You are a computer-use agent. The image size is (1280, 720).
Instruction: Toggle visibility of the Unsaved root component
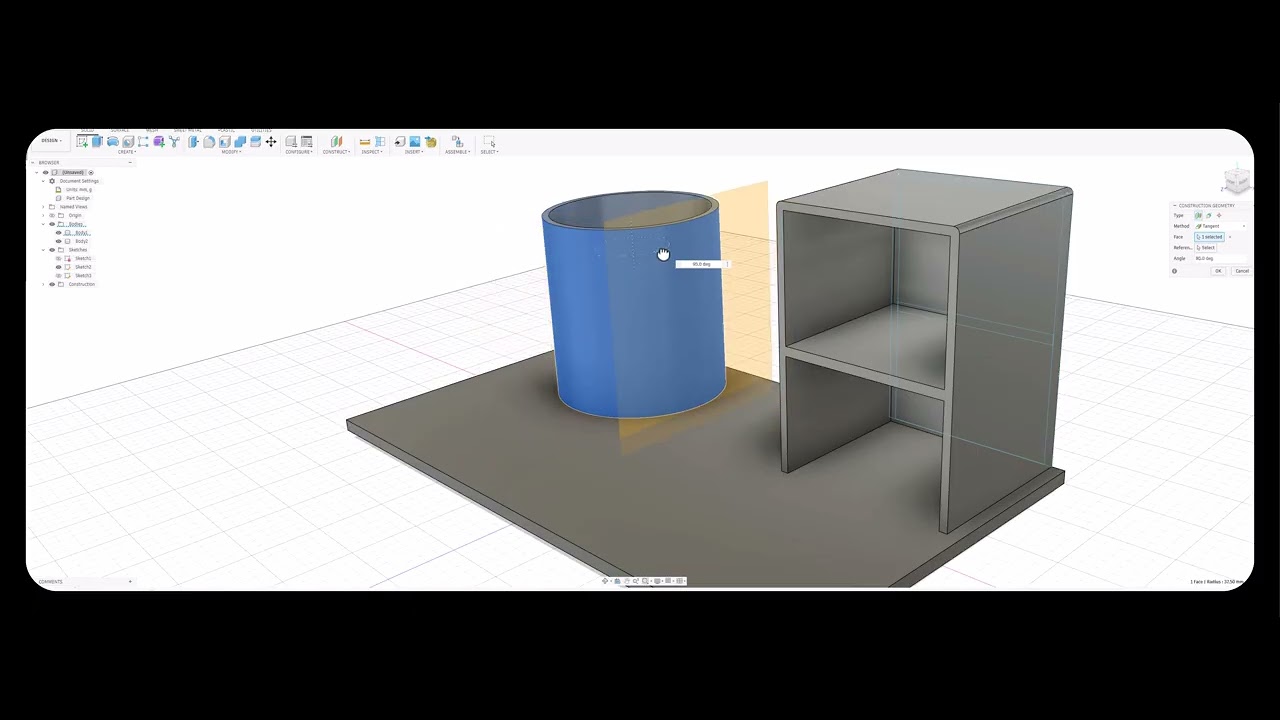45,172
